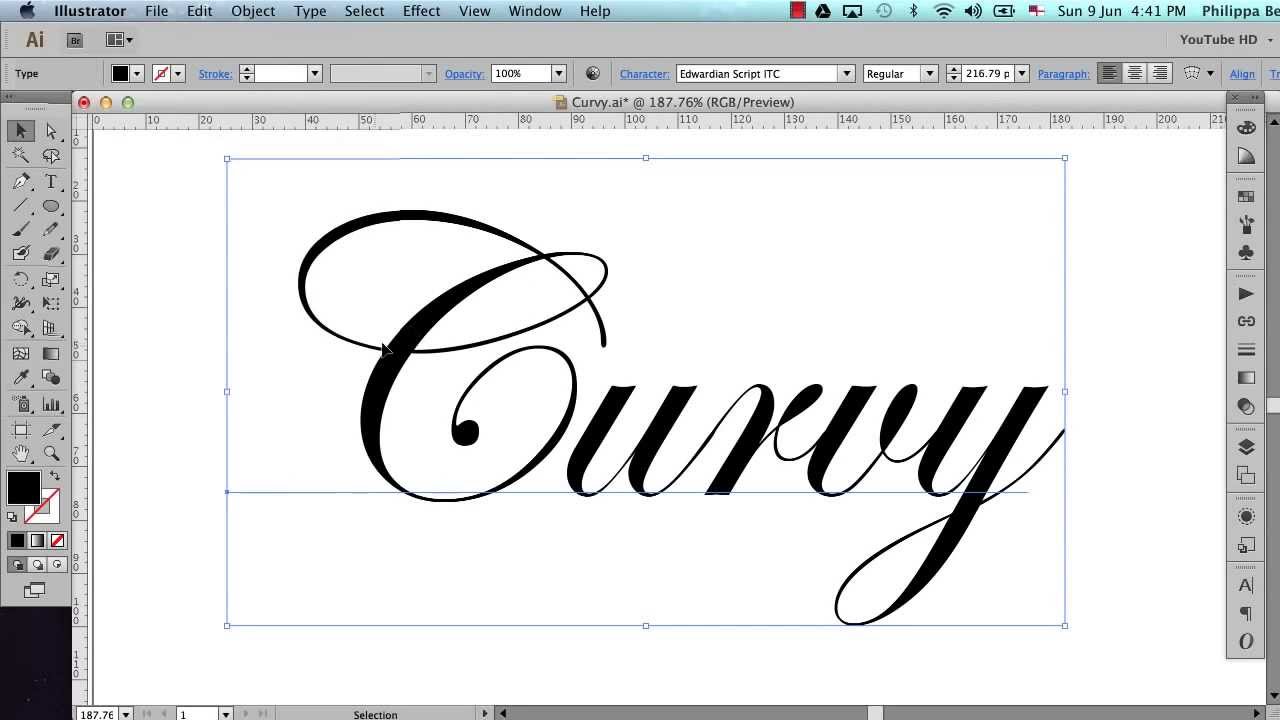Select the Ellipse shape tool
The image size is (1280, 720).
pos(51,206)
